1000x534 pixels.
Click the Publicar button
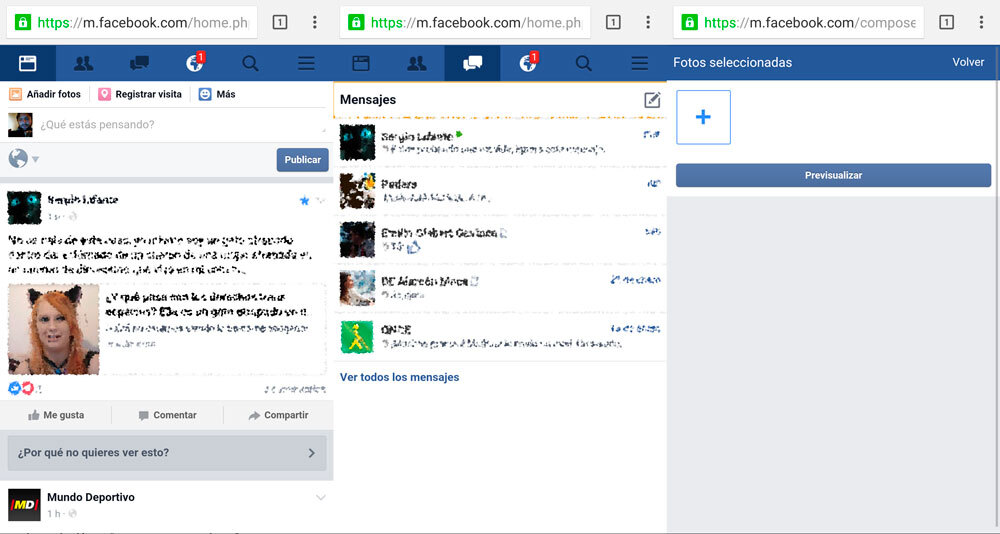pos(302,160)
